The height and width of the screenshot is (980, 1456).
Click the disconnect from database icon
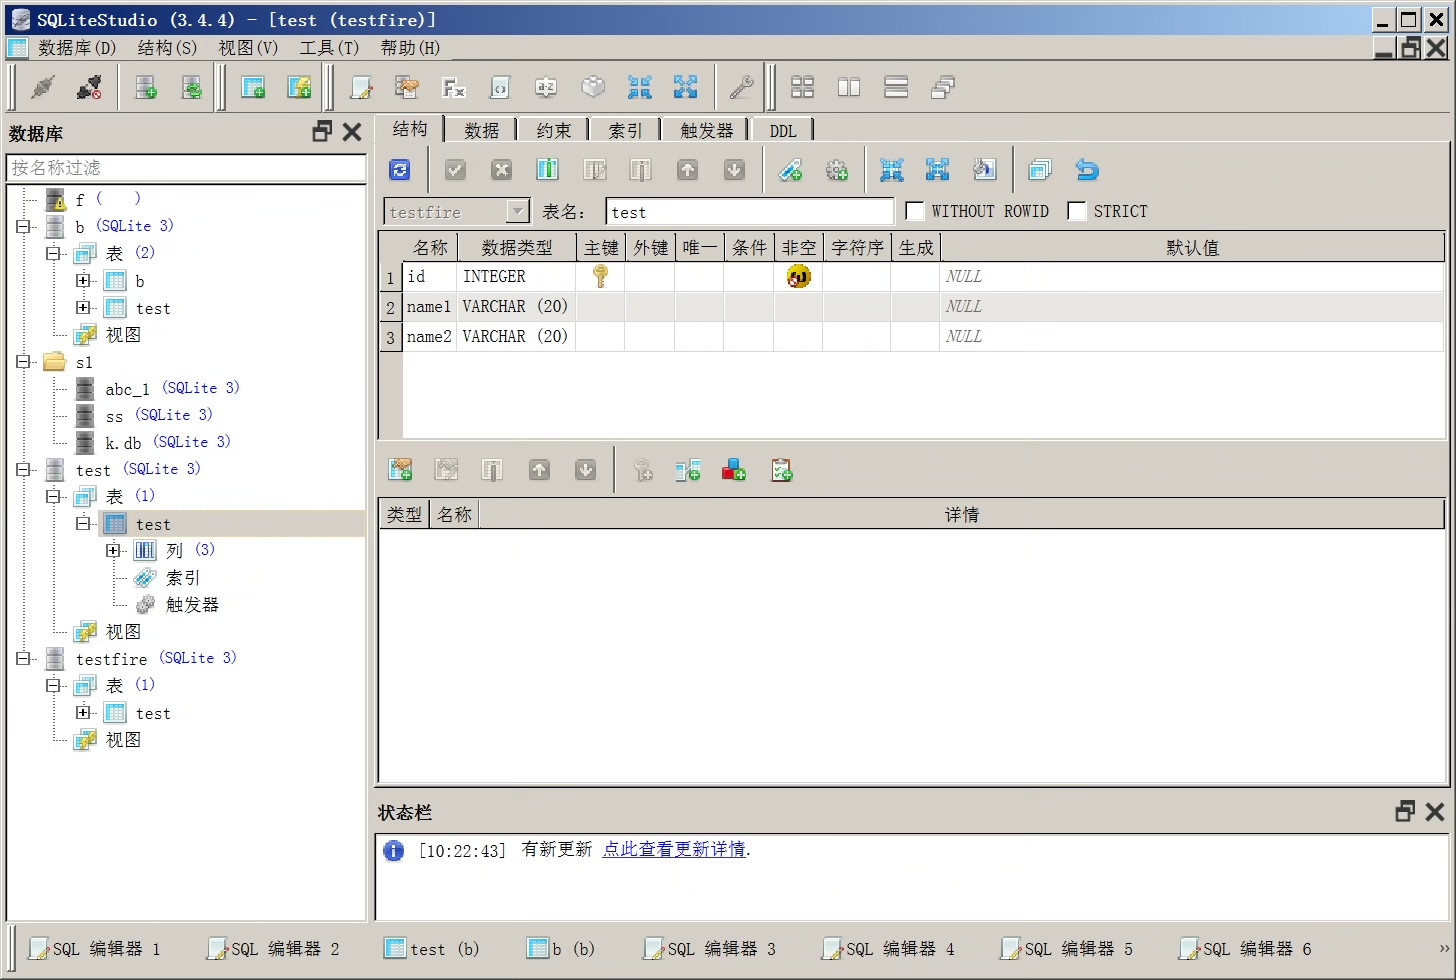(89, 88)
